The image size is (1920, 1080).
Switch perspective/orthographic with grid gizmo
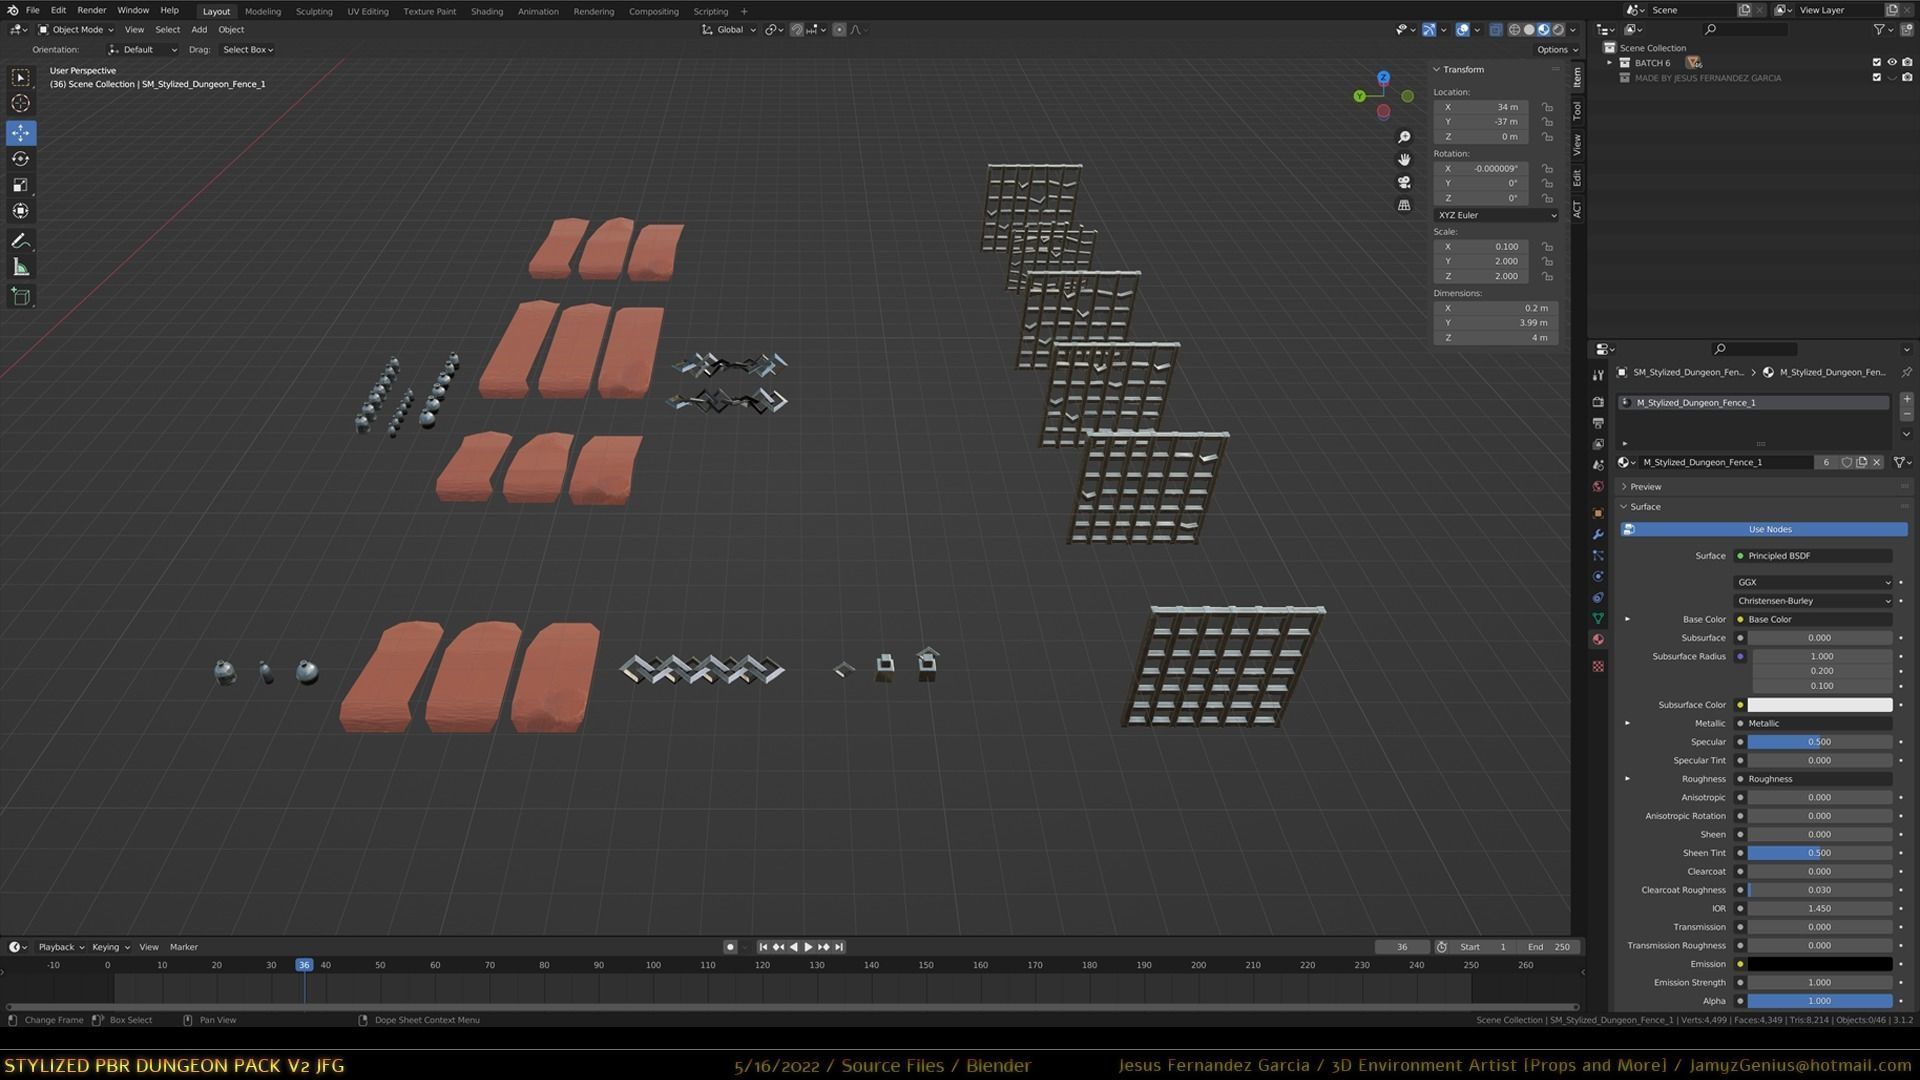(x=1404, y=205)
